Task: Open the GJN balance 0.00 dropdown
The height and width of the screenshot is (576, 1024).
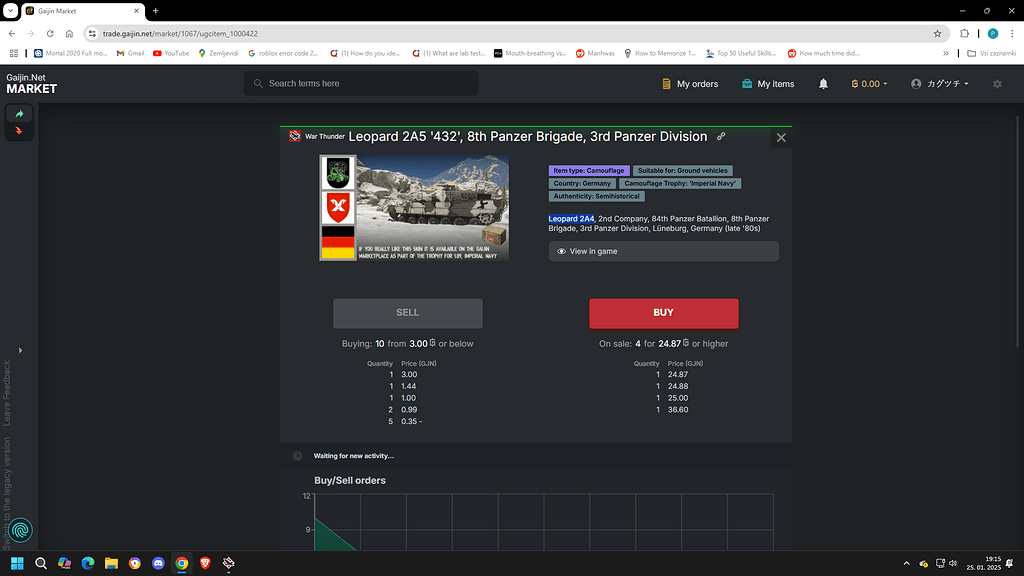Action: (x=869, y=84)
